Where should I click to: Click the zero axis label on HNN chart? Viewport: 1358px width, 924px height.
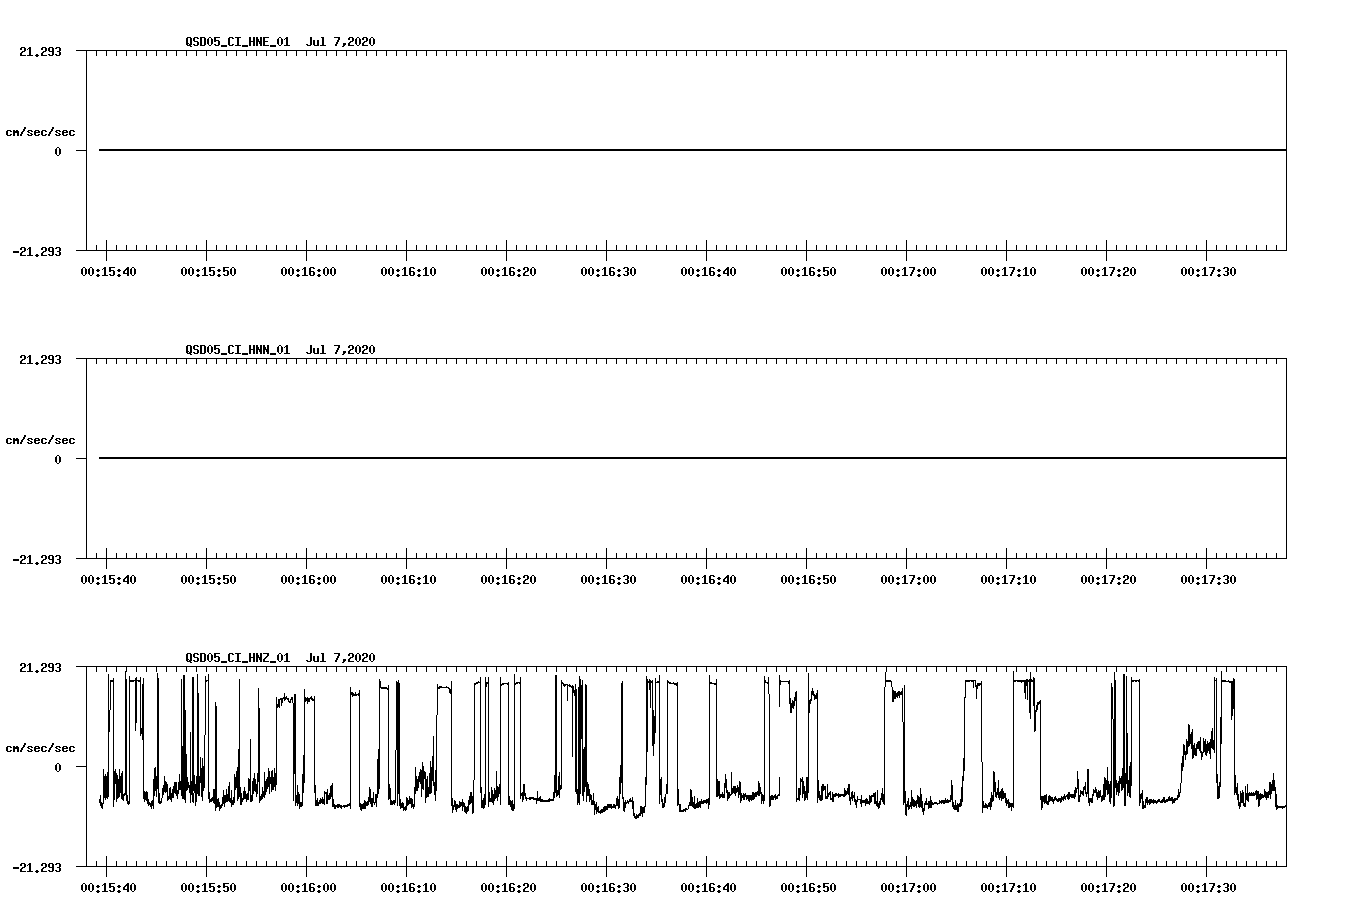[x=58, y=459]
